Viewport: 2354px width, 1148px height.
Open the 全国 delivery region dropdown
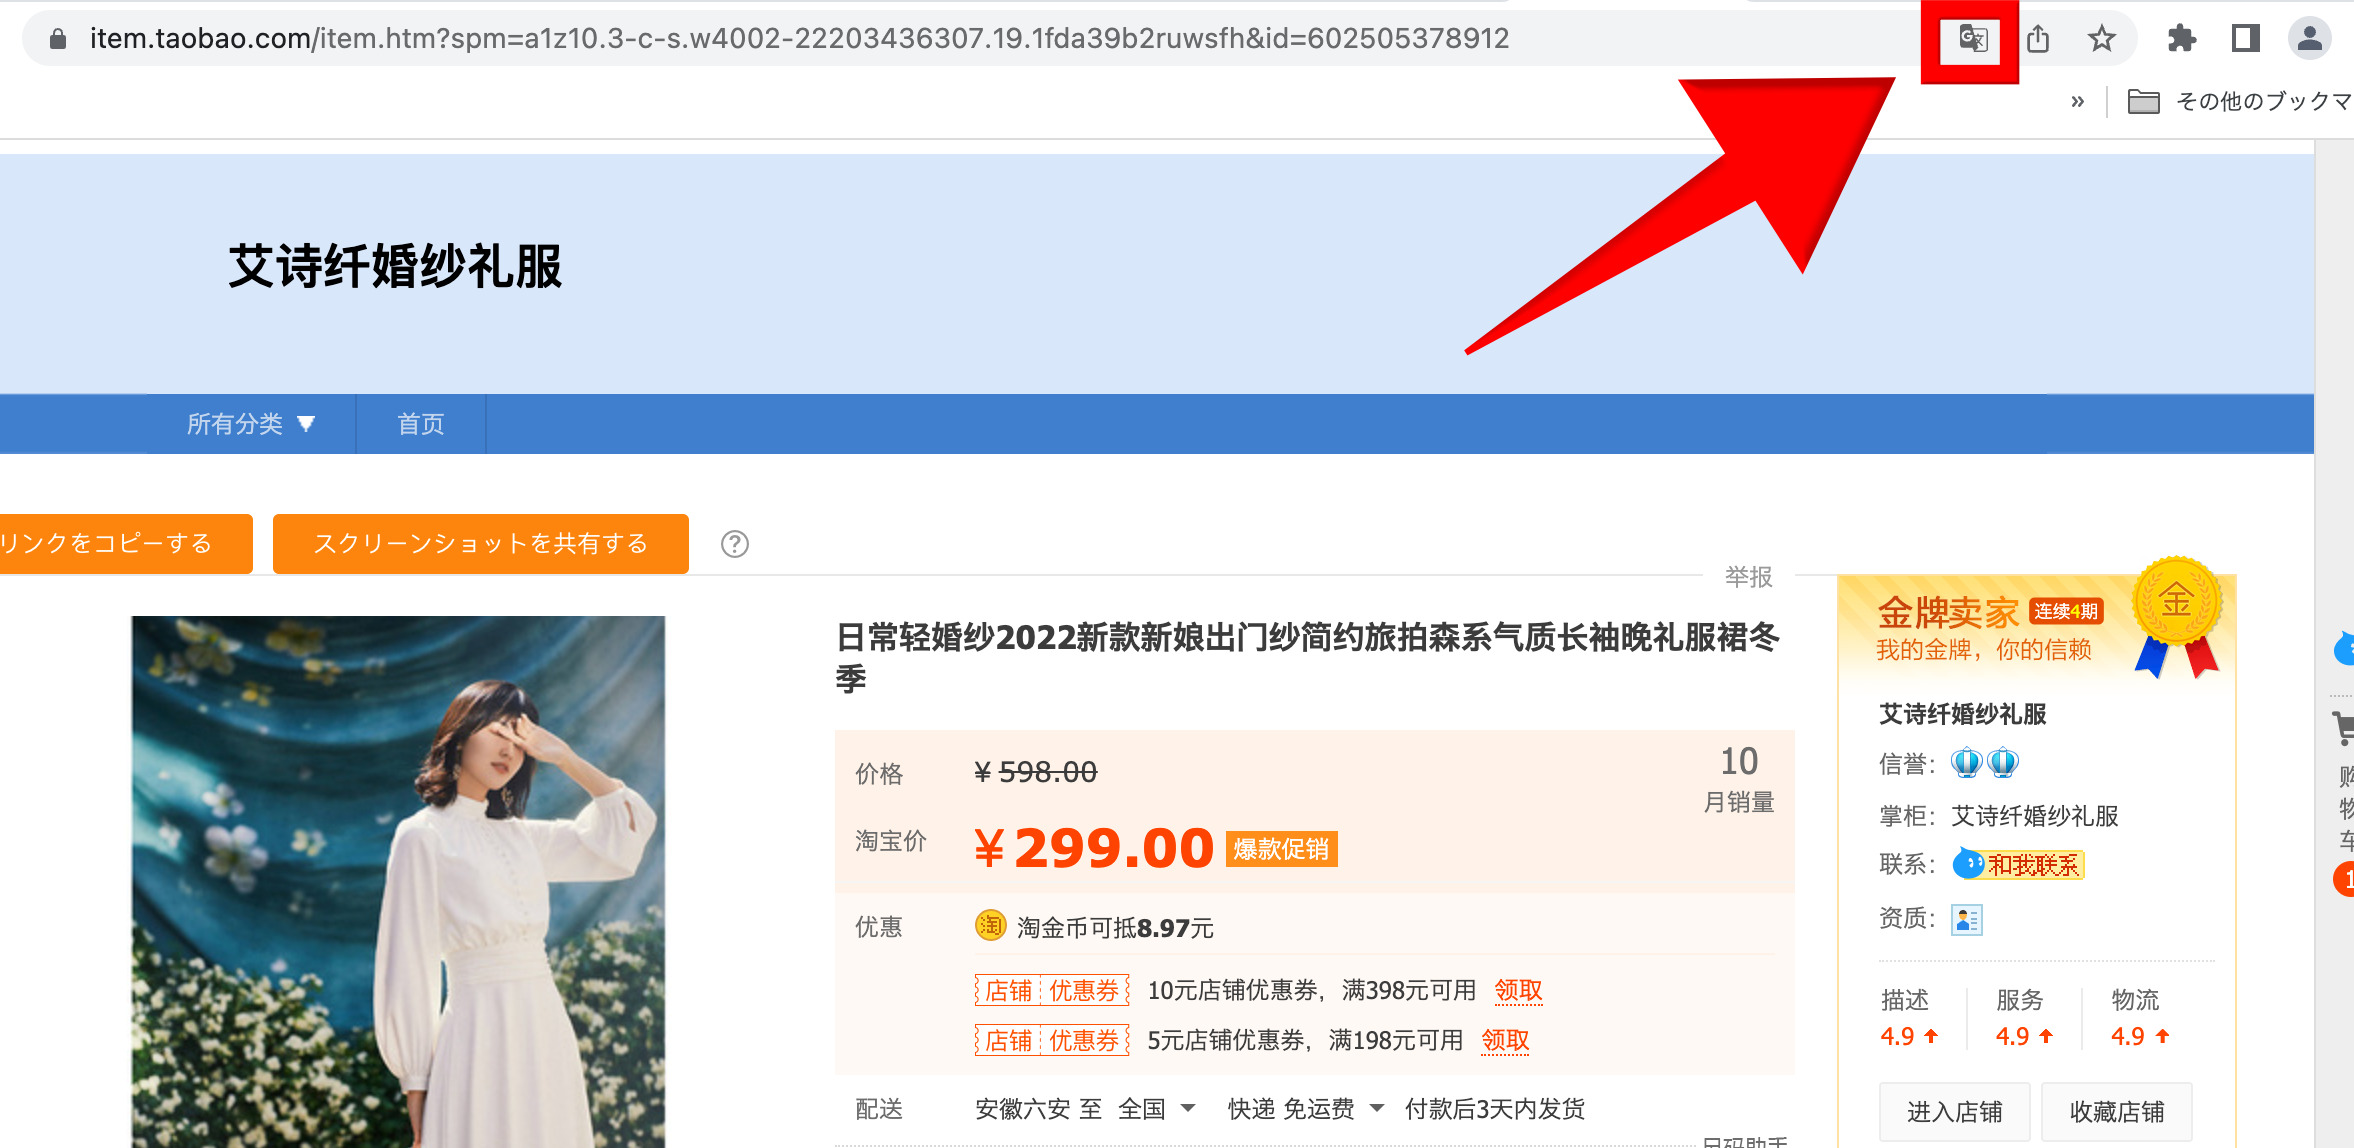pos(1157,1109)
